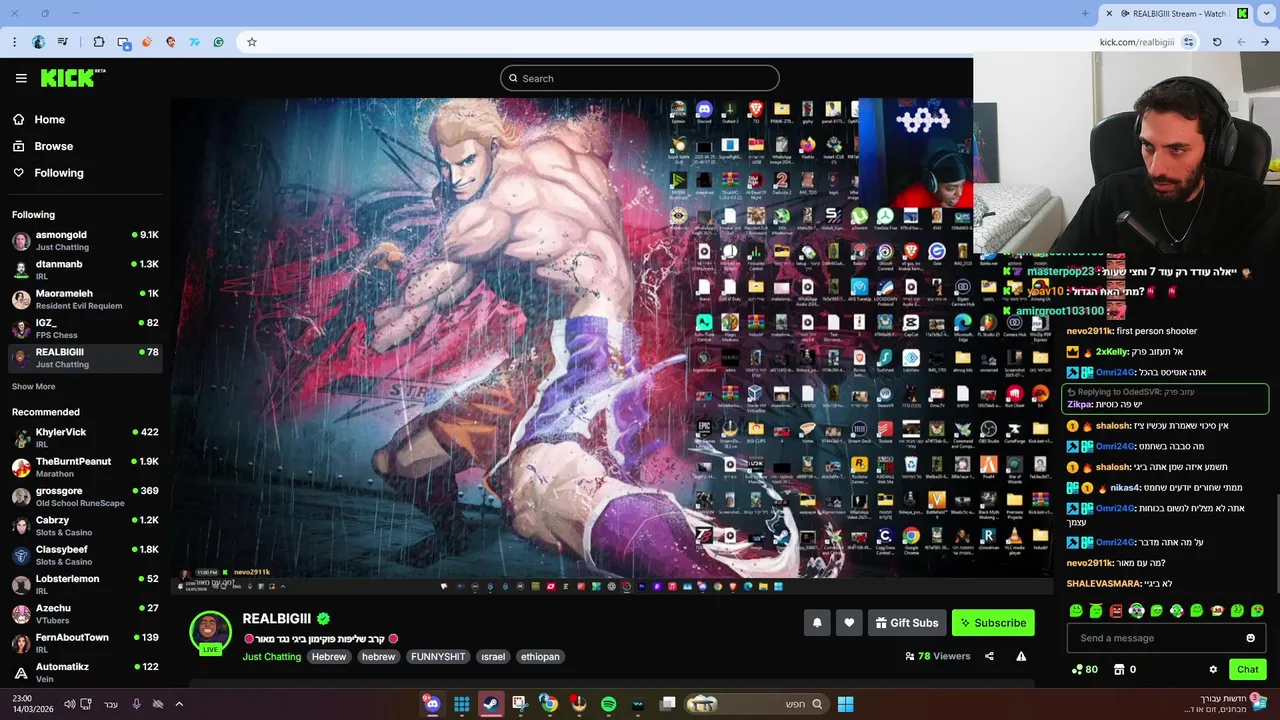This screenshot has width=1280, height=720.
Task: Open Spotify from the taskbar
Action: [x=608, y=704]
